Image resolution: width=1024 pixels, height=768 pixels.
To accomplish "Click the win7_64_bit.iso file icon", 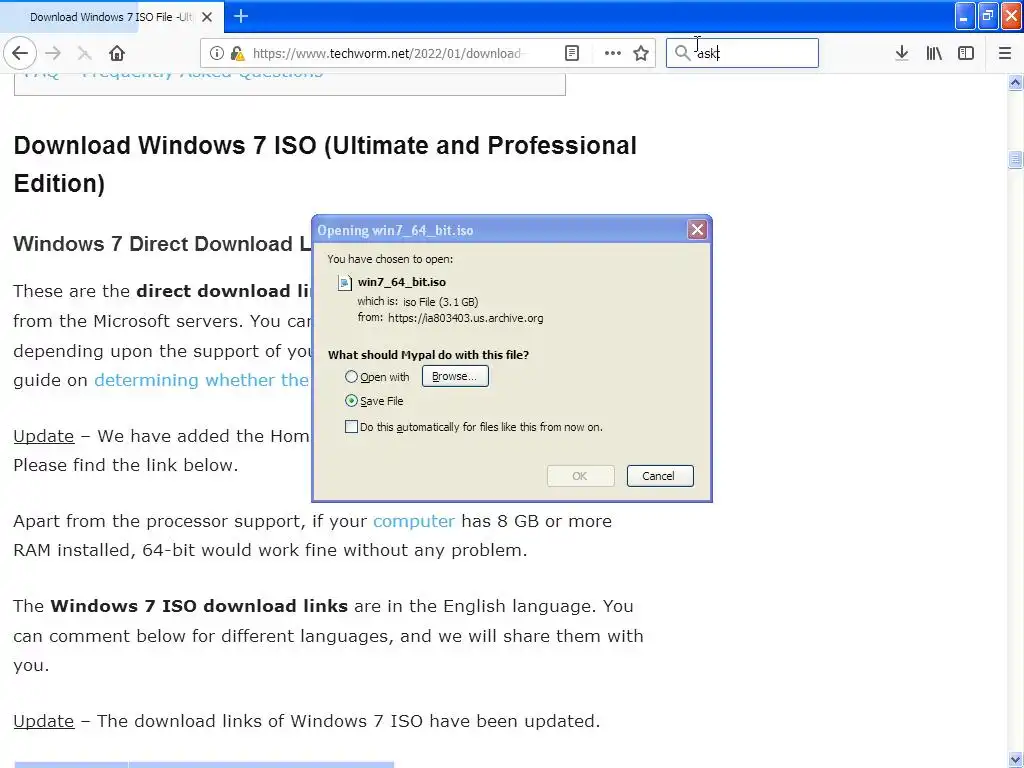I will (344, 282).
